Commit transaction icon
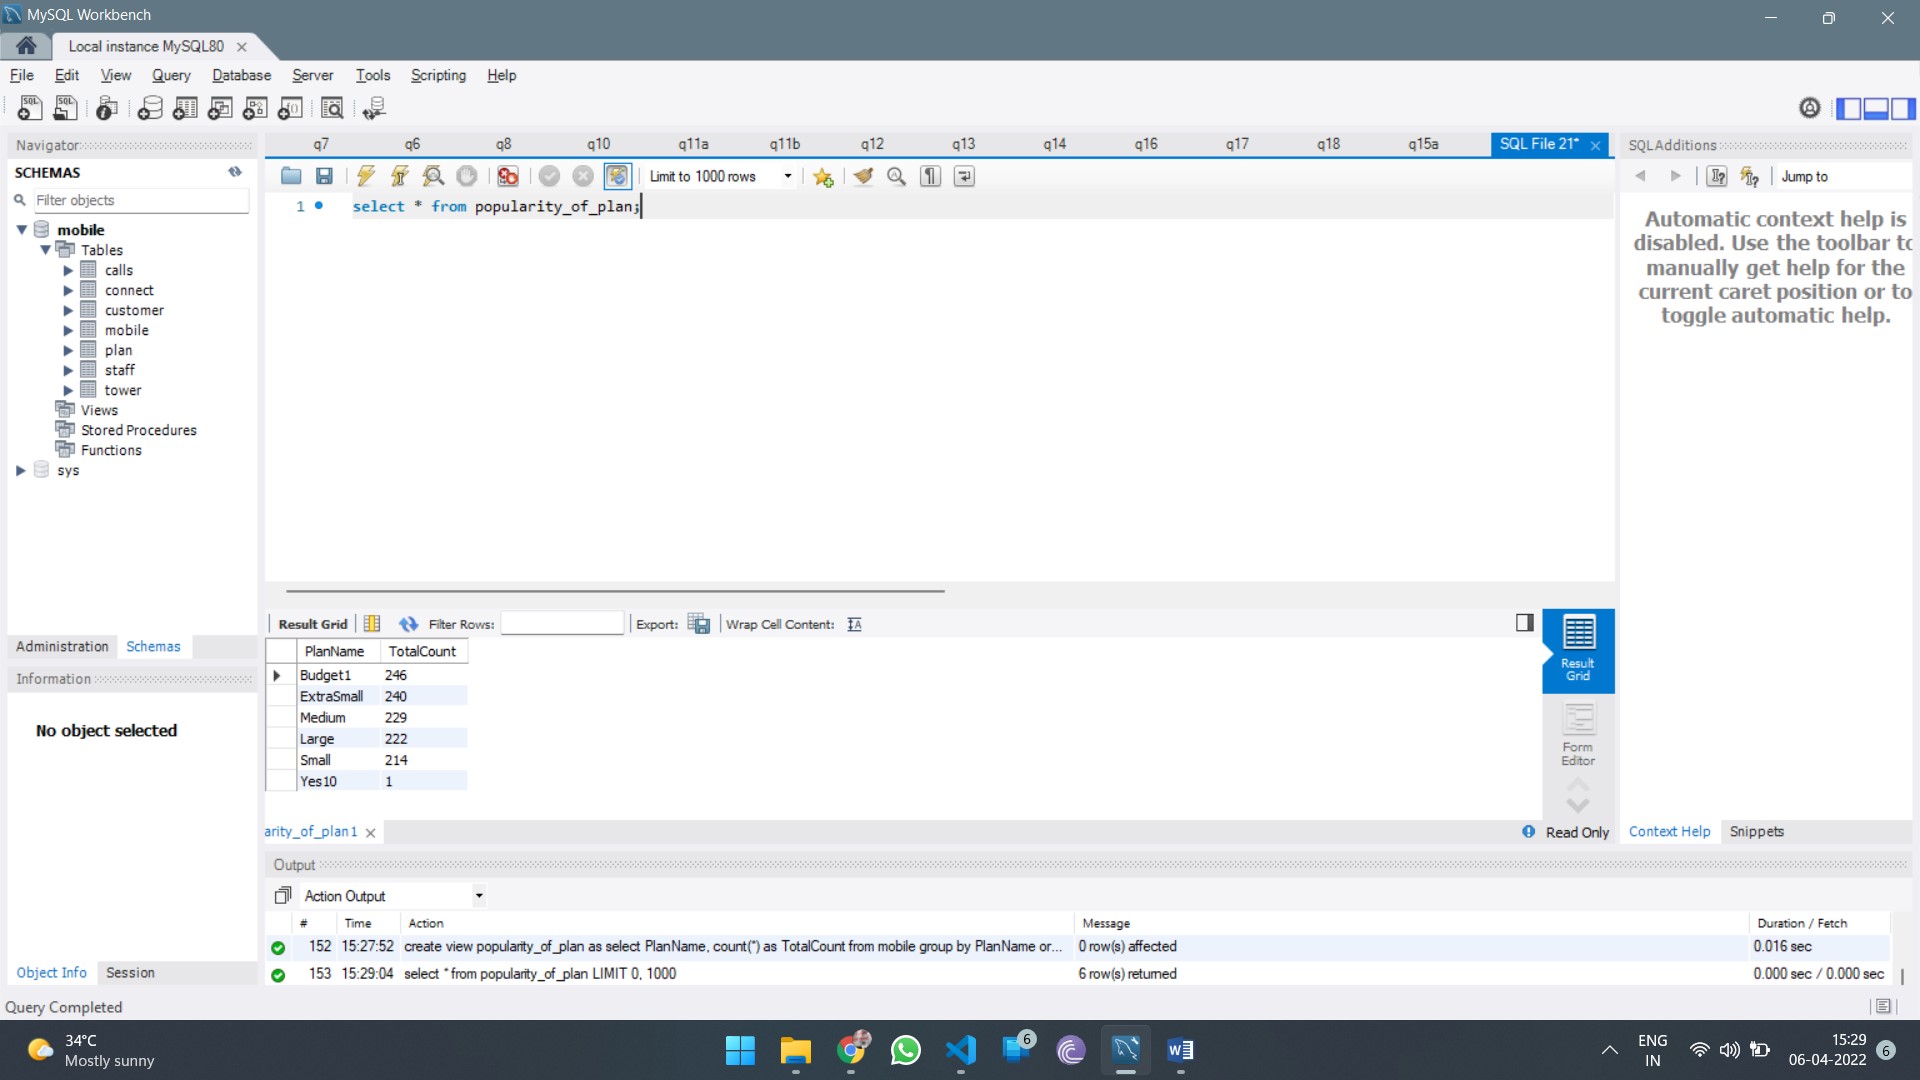This screenshot has width=1920, height=1080. pyautogui.click(x=549, y=176)
